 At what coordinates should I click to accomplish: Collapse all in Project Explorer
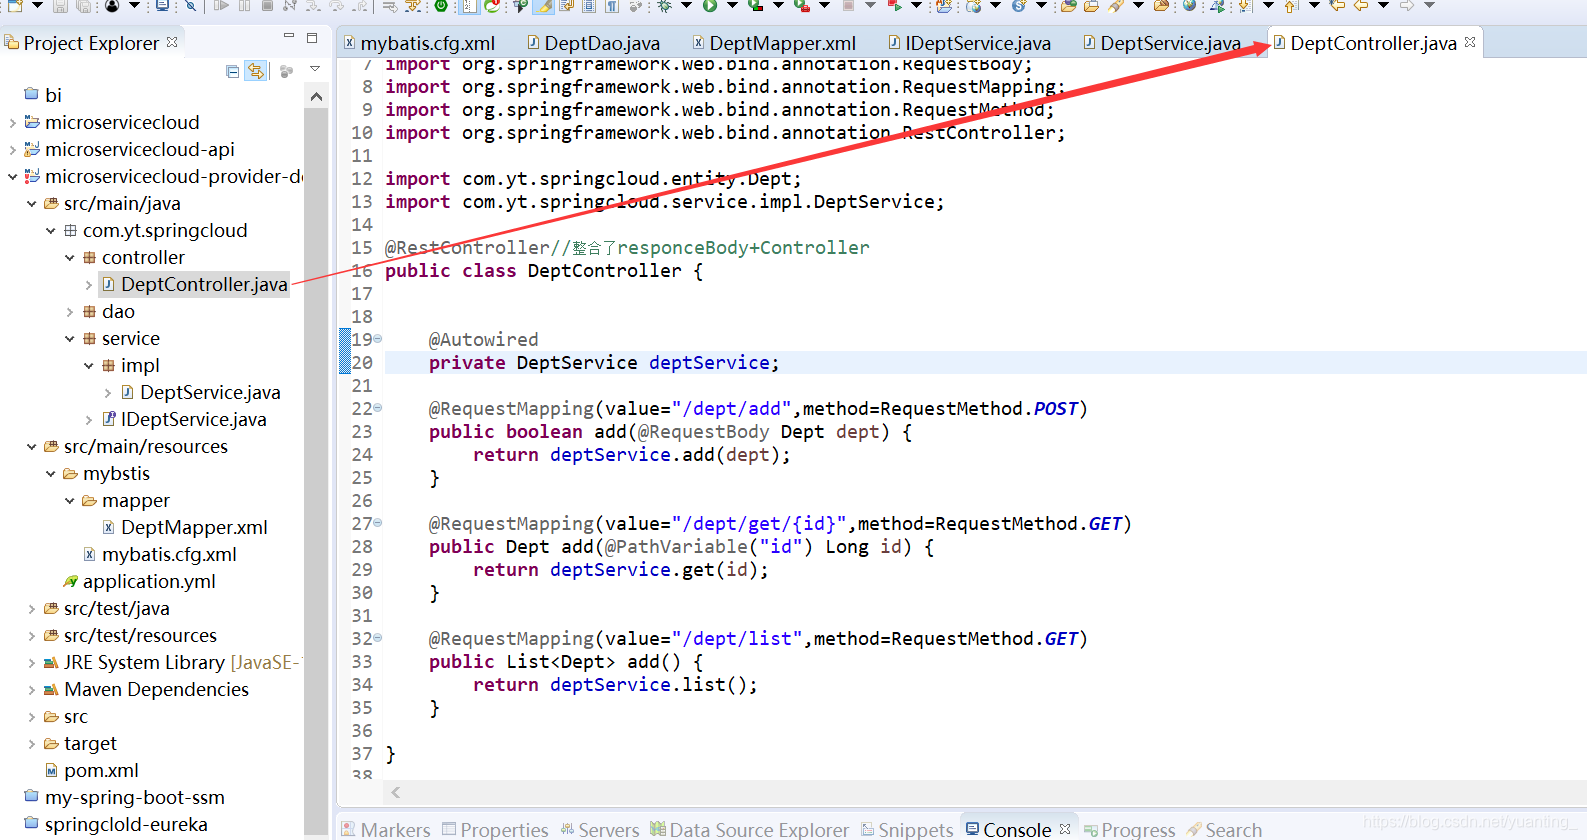pos(233,71)
